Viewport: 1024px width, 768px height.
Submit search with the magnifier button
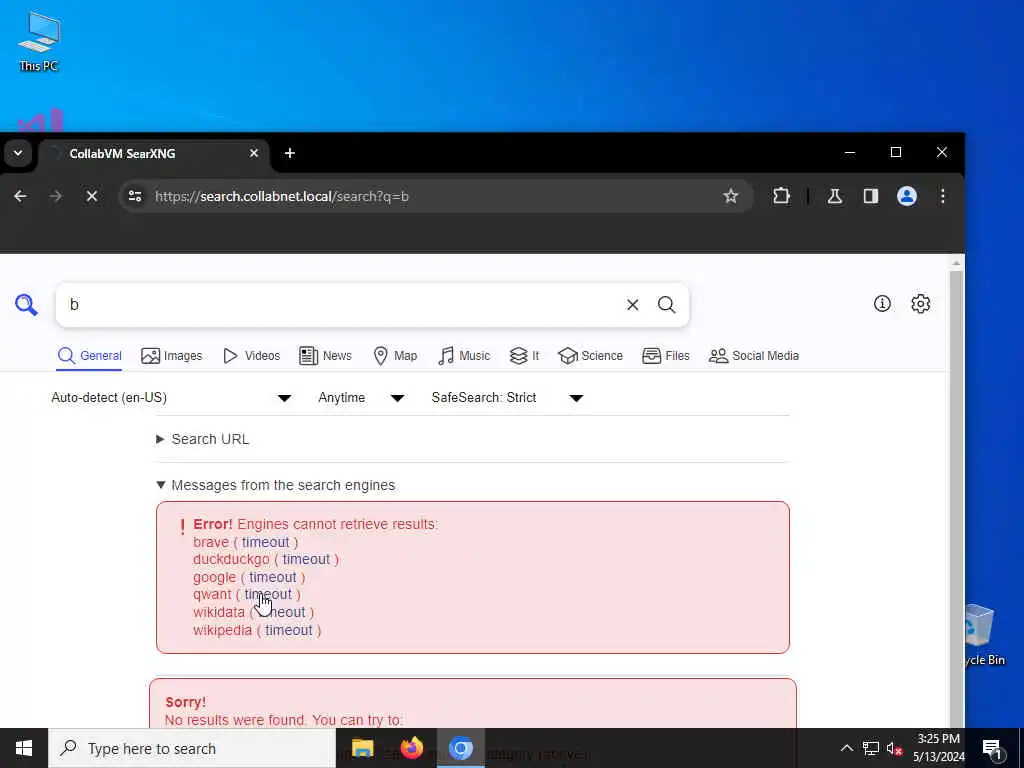pos(666,304)
